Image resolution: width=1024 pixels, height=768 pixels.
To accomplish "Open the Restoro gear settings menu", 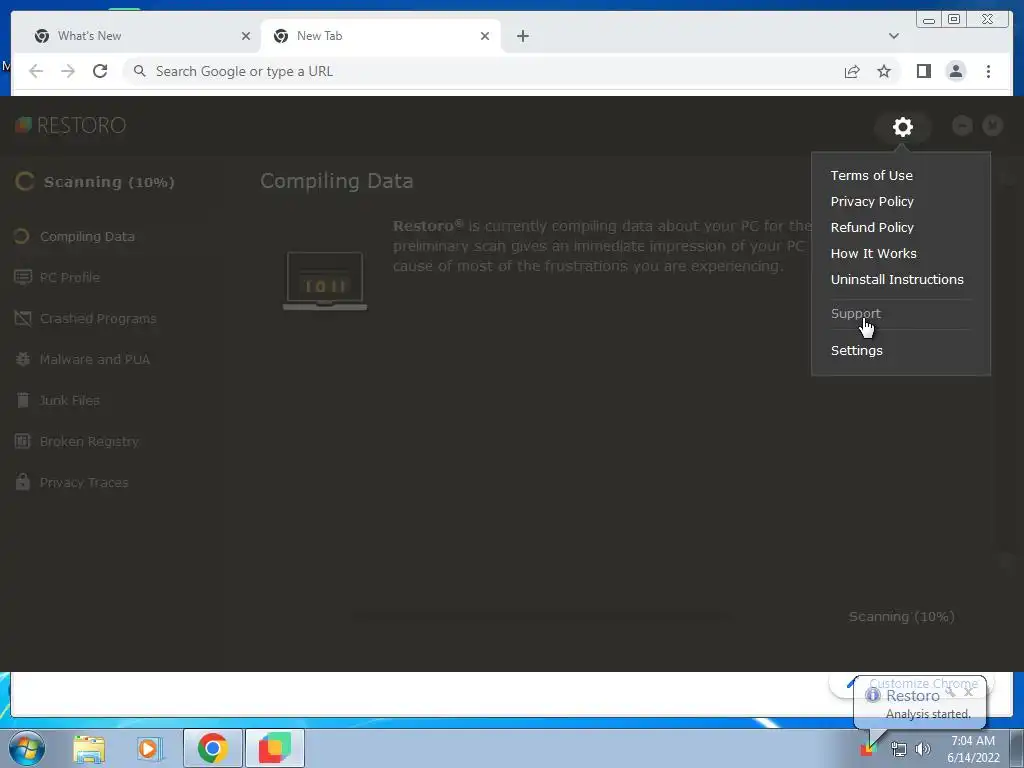I will [x=903, y=127].
